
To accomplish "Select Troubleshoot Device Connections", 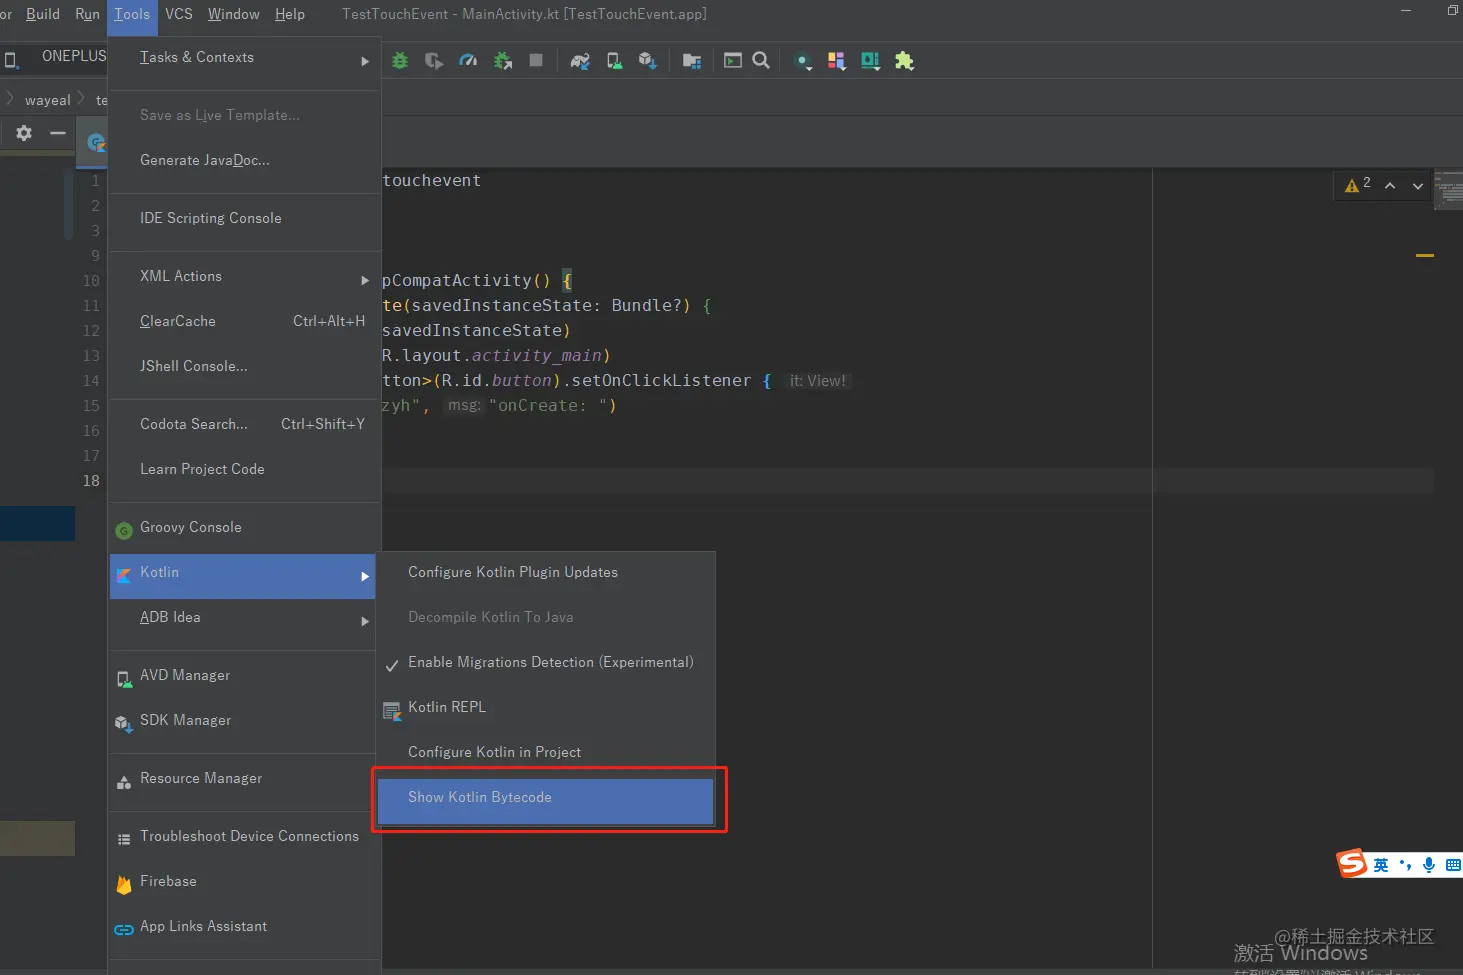I will click(245, 837).
